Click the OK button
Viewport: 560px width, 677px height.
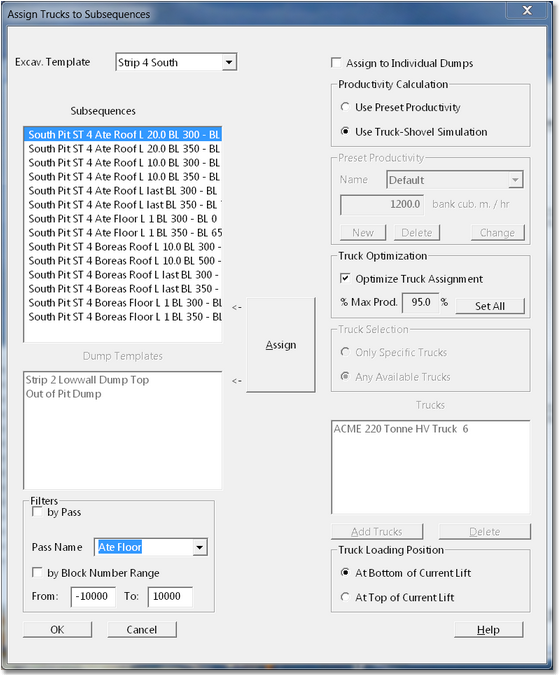click(x=57, y=630)
